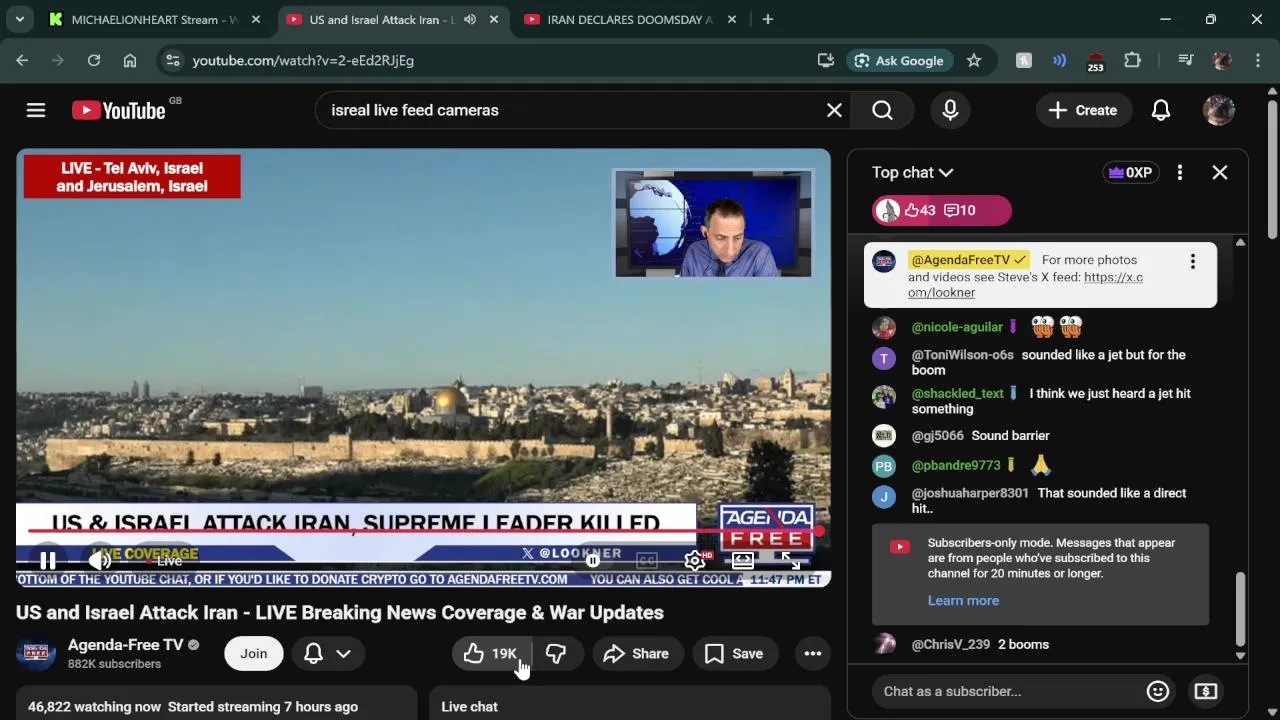Open live chat more options menu
The width and height of the screenshot is (1280, 720).
1180,172
